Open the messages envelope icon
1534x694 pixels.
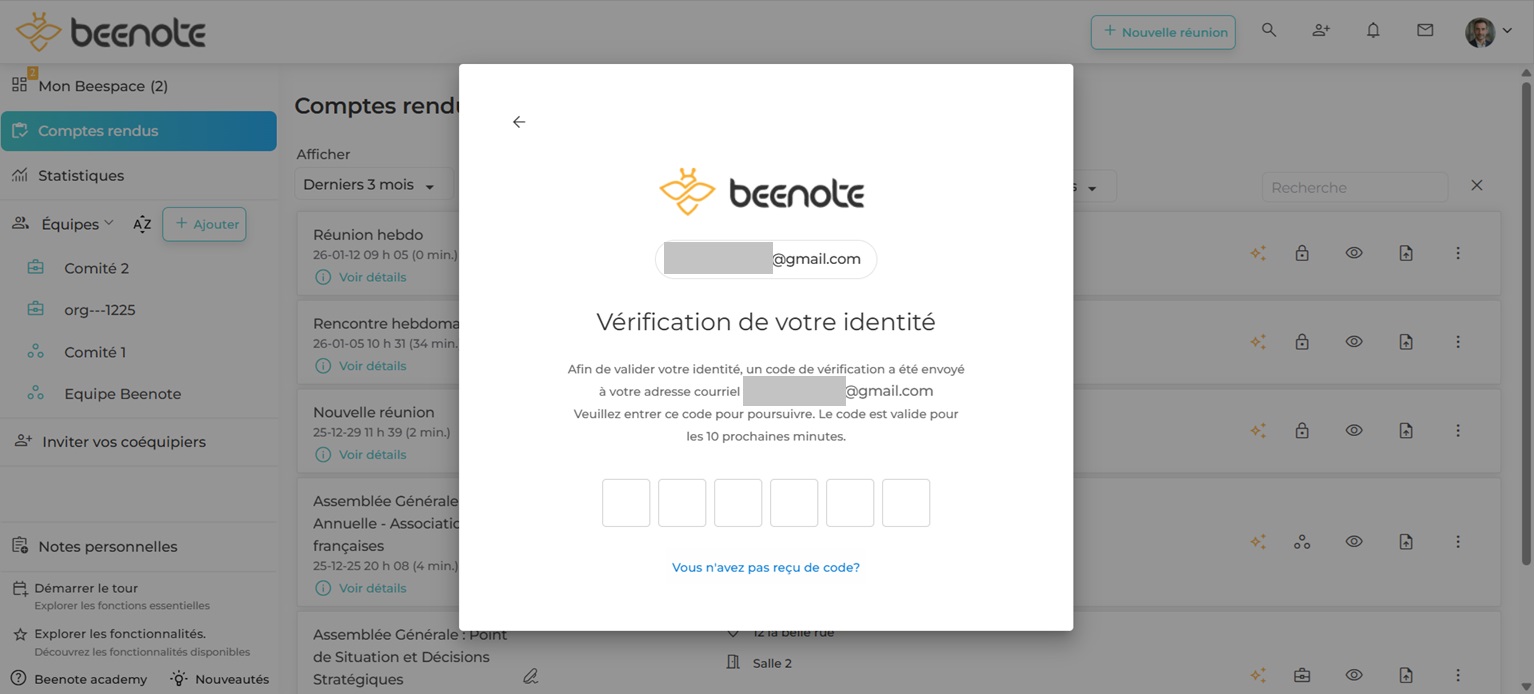point(1425,30)
